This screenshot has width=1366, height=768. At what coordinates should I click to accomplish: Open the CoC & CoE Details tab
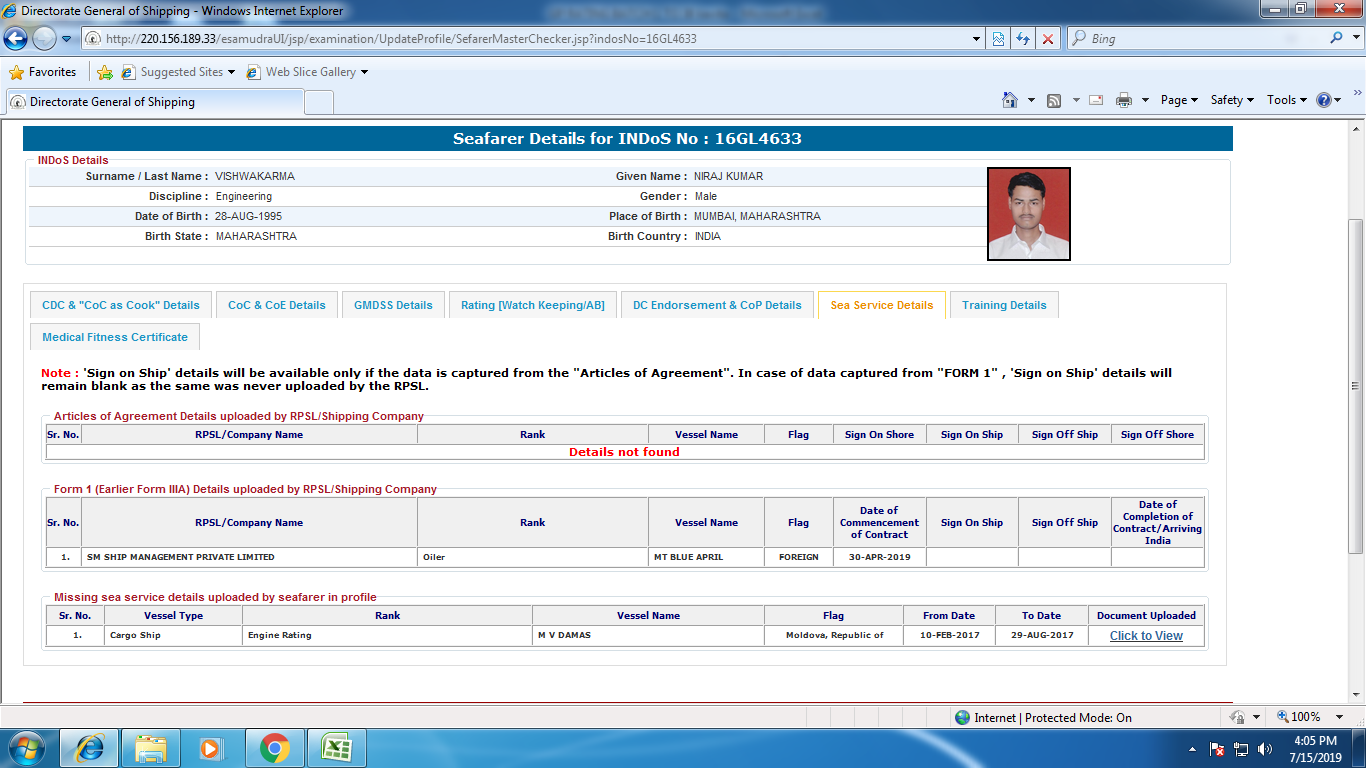point(277,305)
